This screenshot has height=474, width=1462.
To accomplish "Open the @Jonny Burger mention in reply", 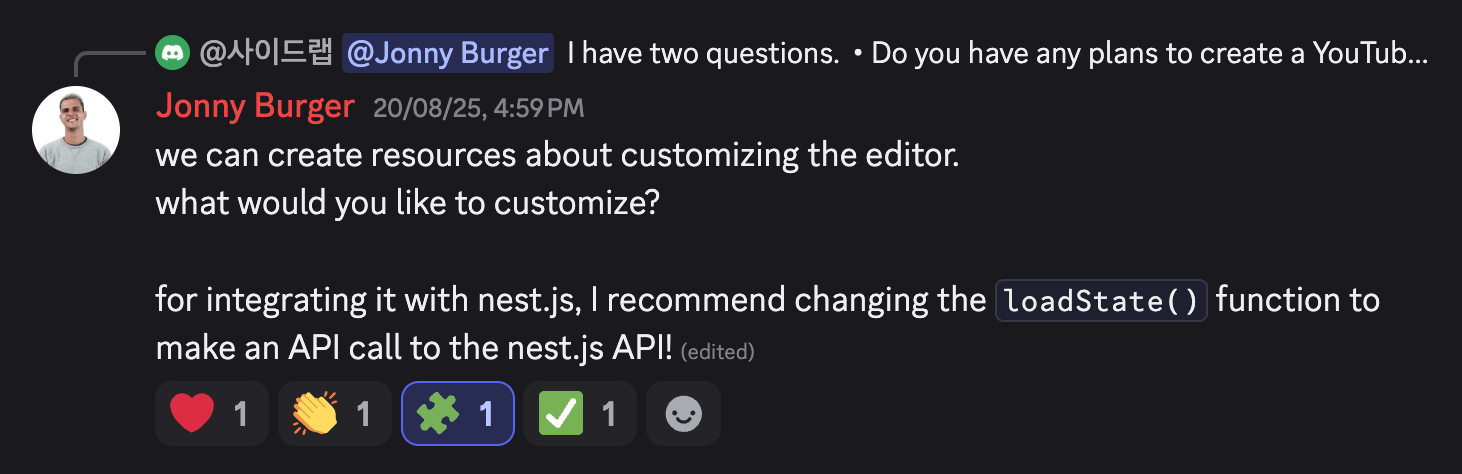I will (448, 53).
